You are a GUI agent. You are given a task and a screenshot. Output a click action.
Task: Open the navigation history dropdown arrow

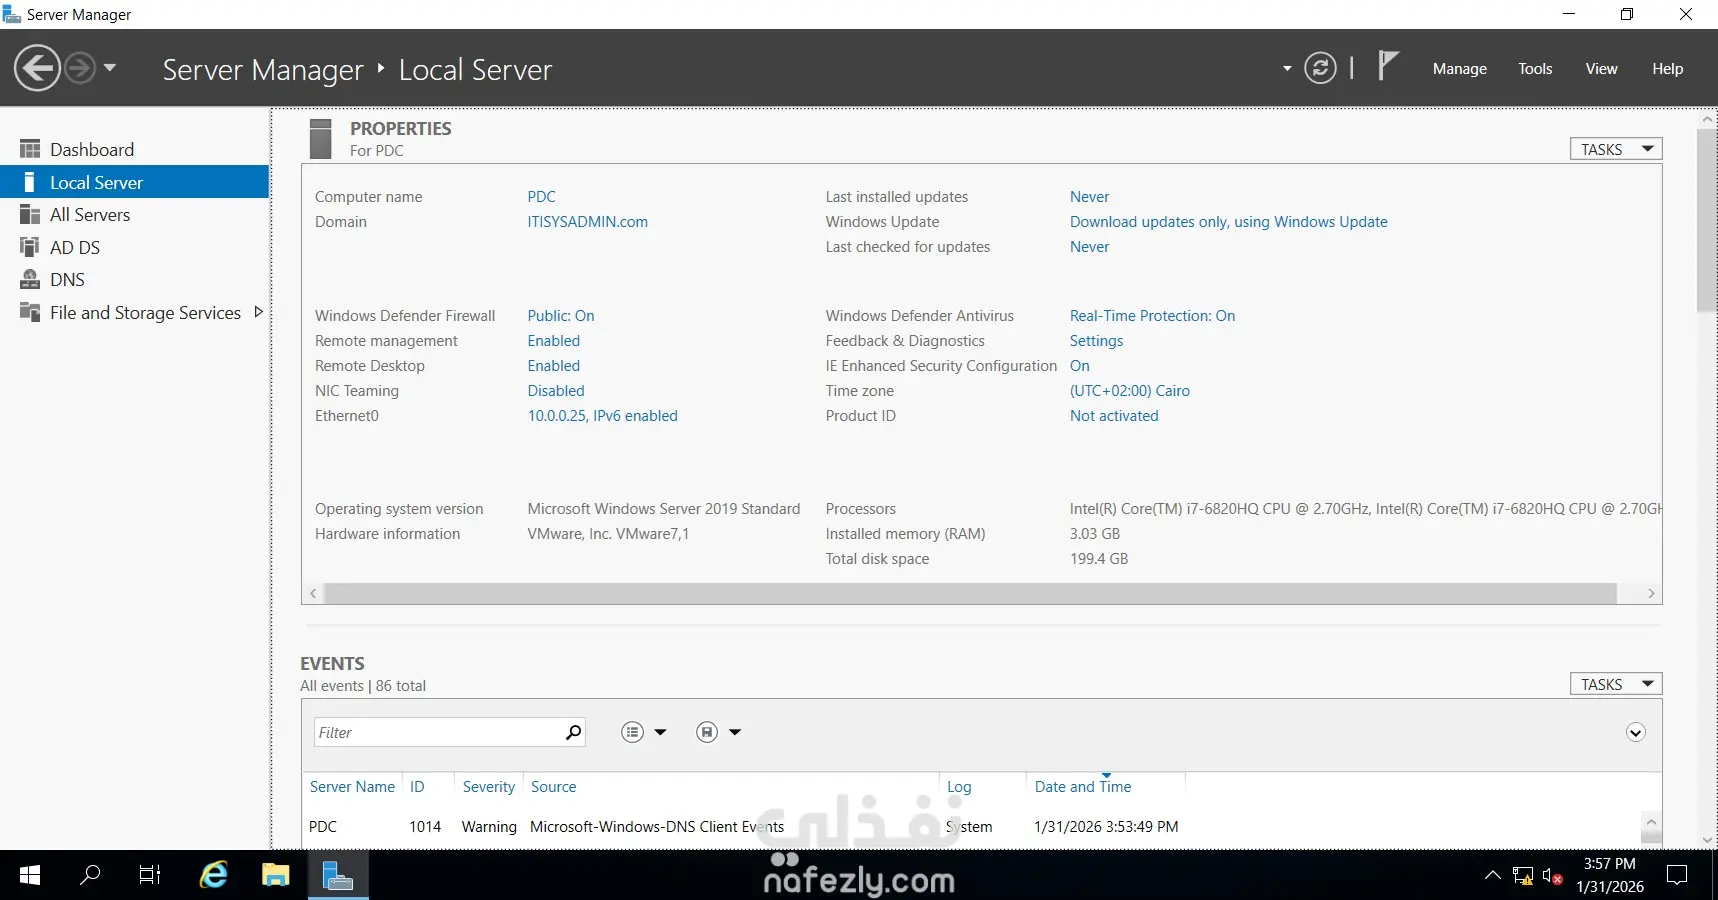(x=110, y=68)
